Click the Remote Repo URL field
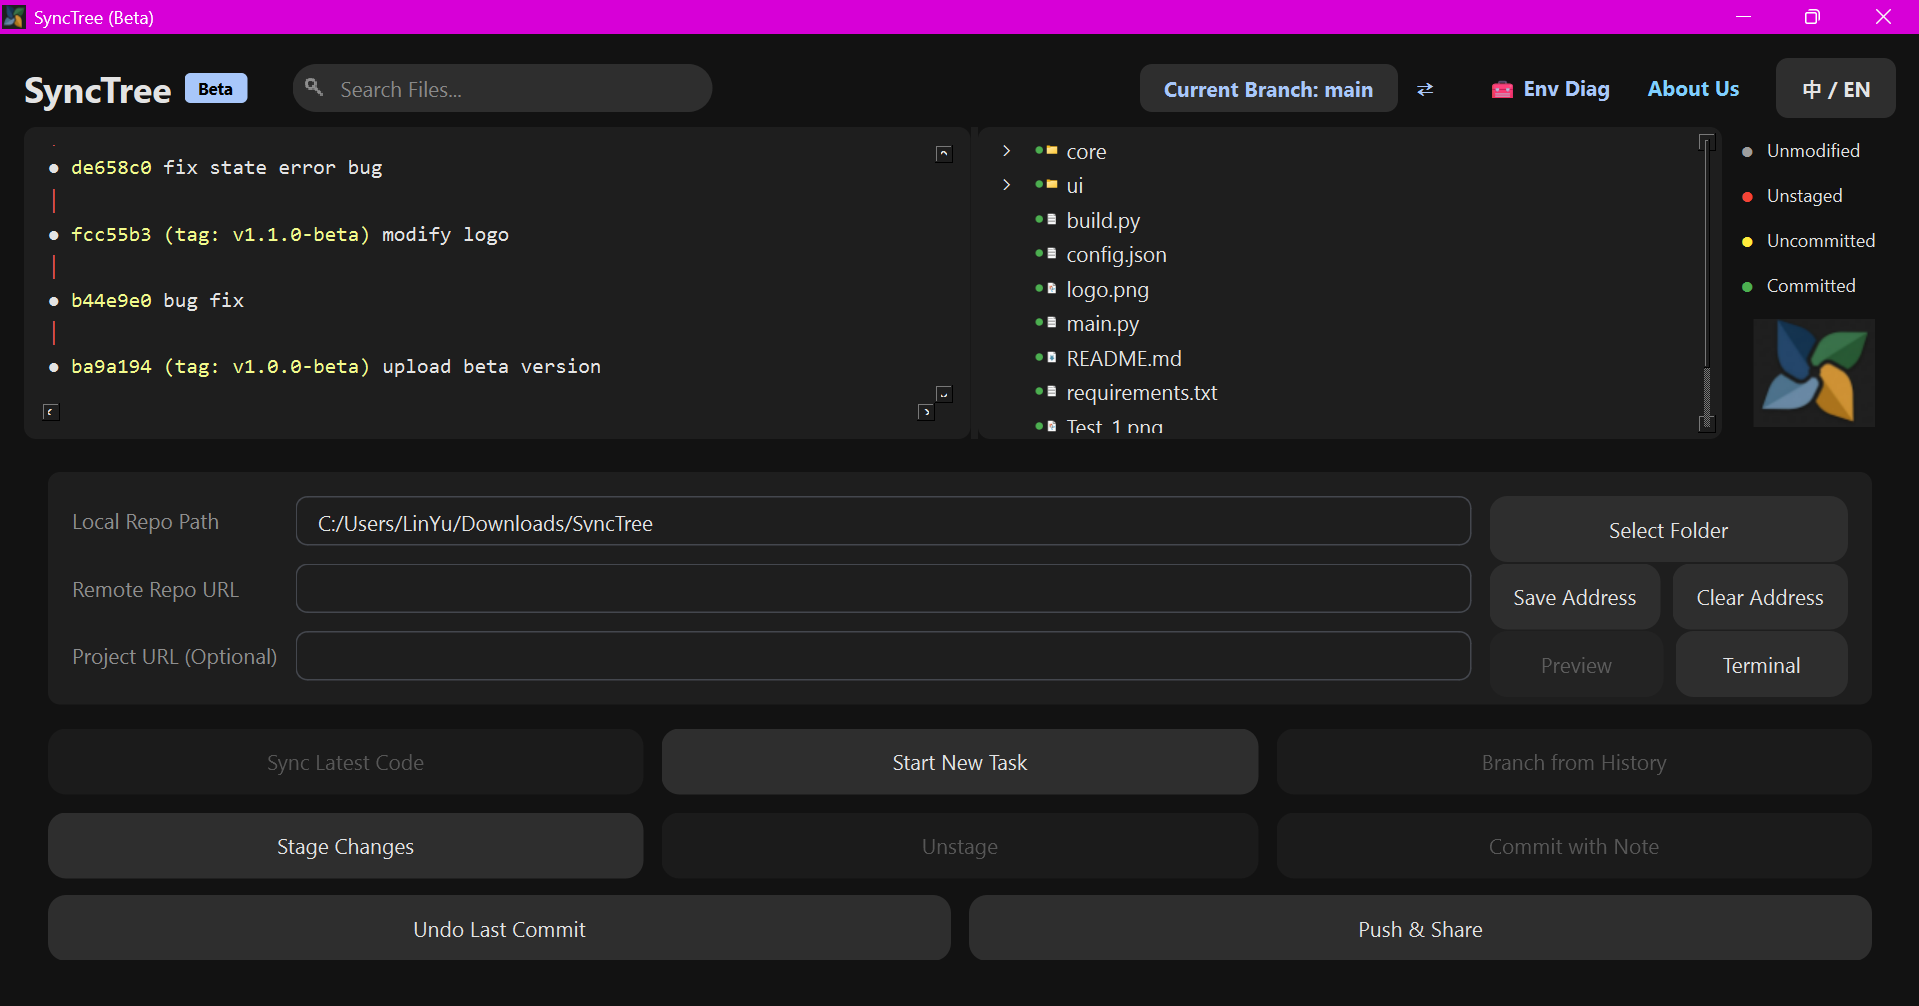Image resolution: width=1919 pixels, height=1006 pixels. pos(883,589)
